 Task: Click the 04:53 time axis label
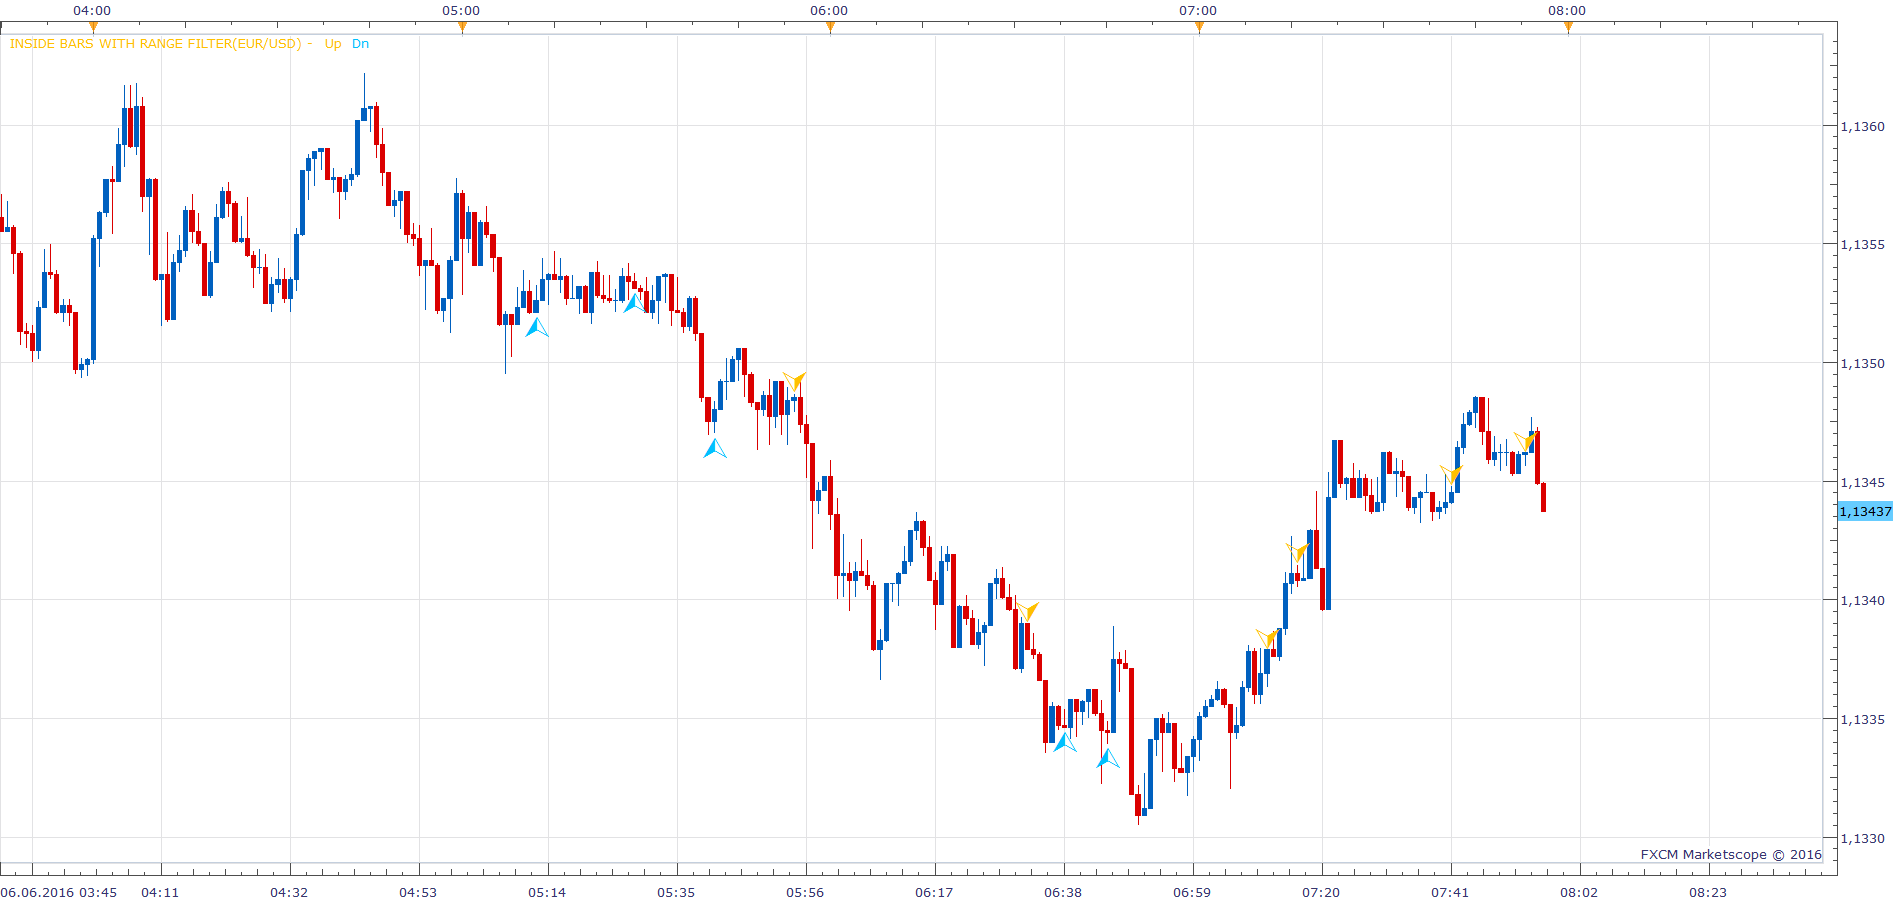coord(418,892)
